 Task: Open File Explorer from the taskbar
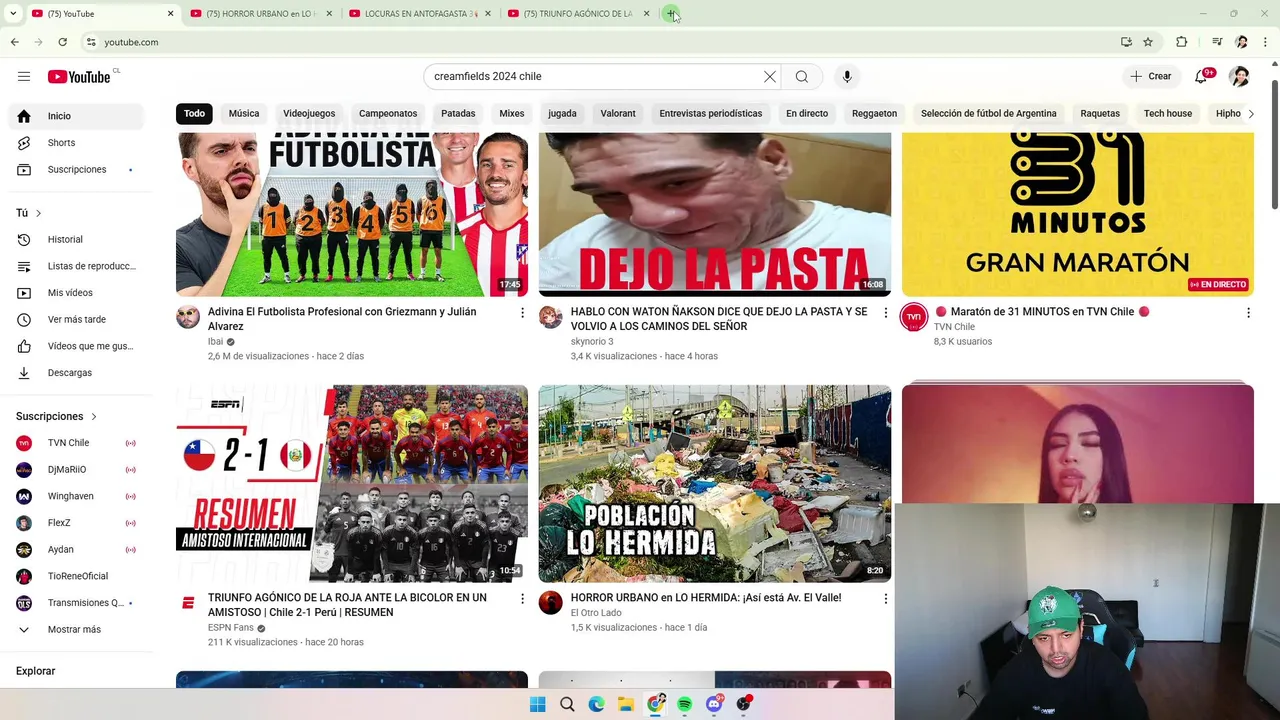[x=625, y=704]
